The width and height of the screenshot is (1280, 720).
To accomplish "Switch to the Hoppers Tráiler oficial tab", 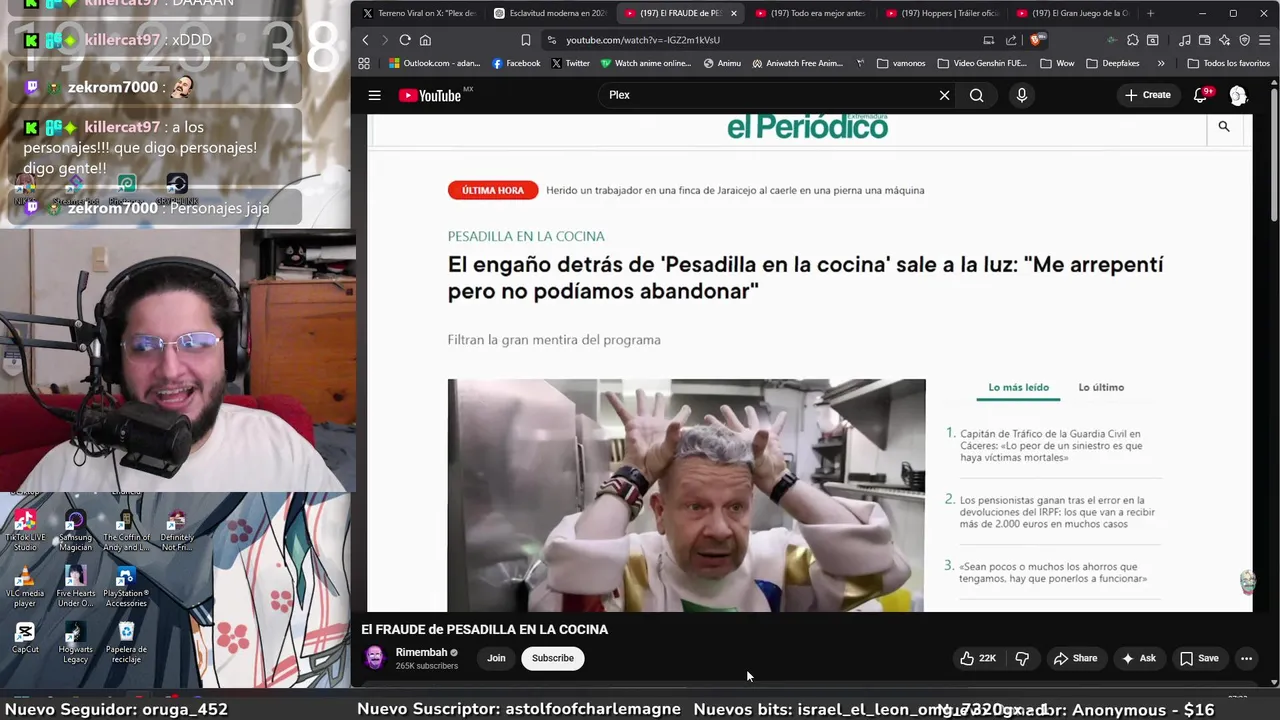I will point(941,13).
